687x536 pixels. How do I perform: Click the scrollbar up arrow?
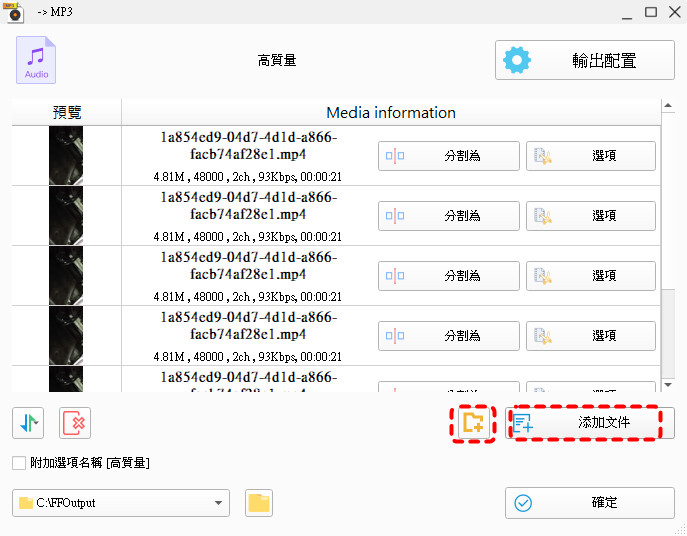tap(668, 105)
